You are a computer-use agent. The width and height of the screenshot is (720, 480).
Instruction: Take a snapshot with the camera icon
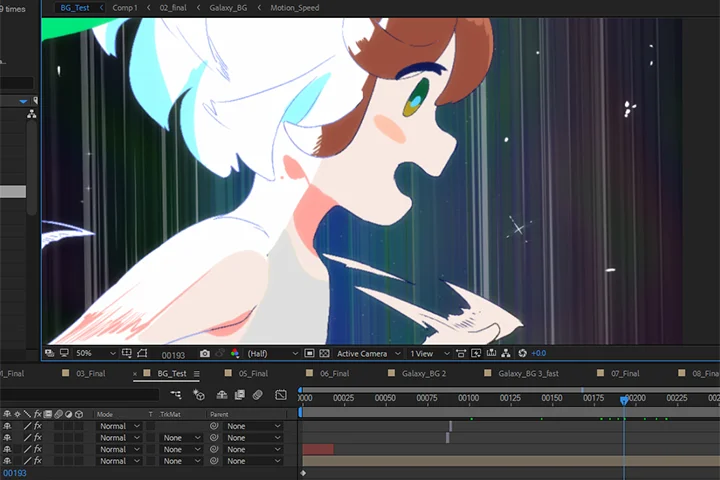coord(205,353)
